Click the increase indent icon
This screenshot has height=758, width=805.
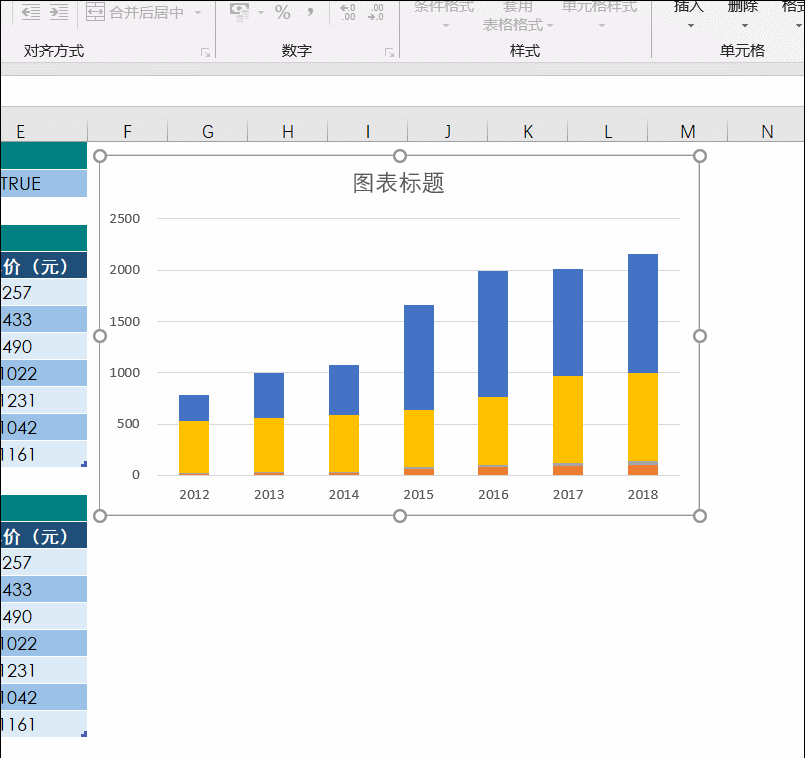coord(59,11)
